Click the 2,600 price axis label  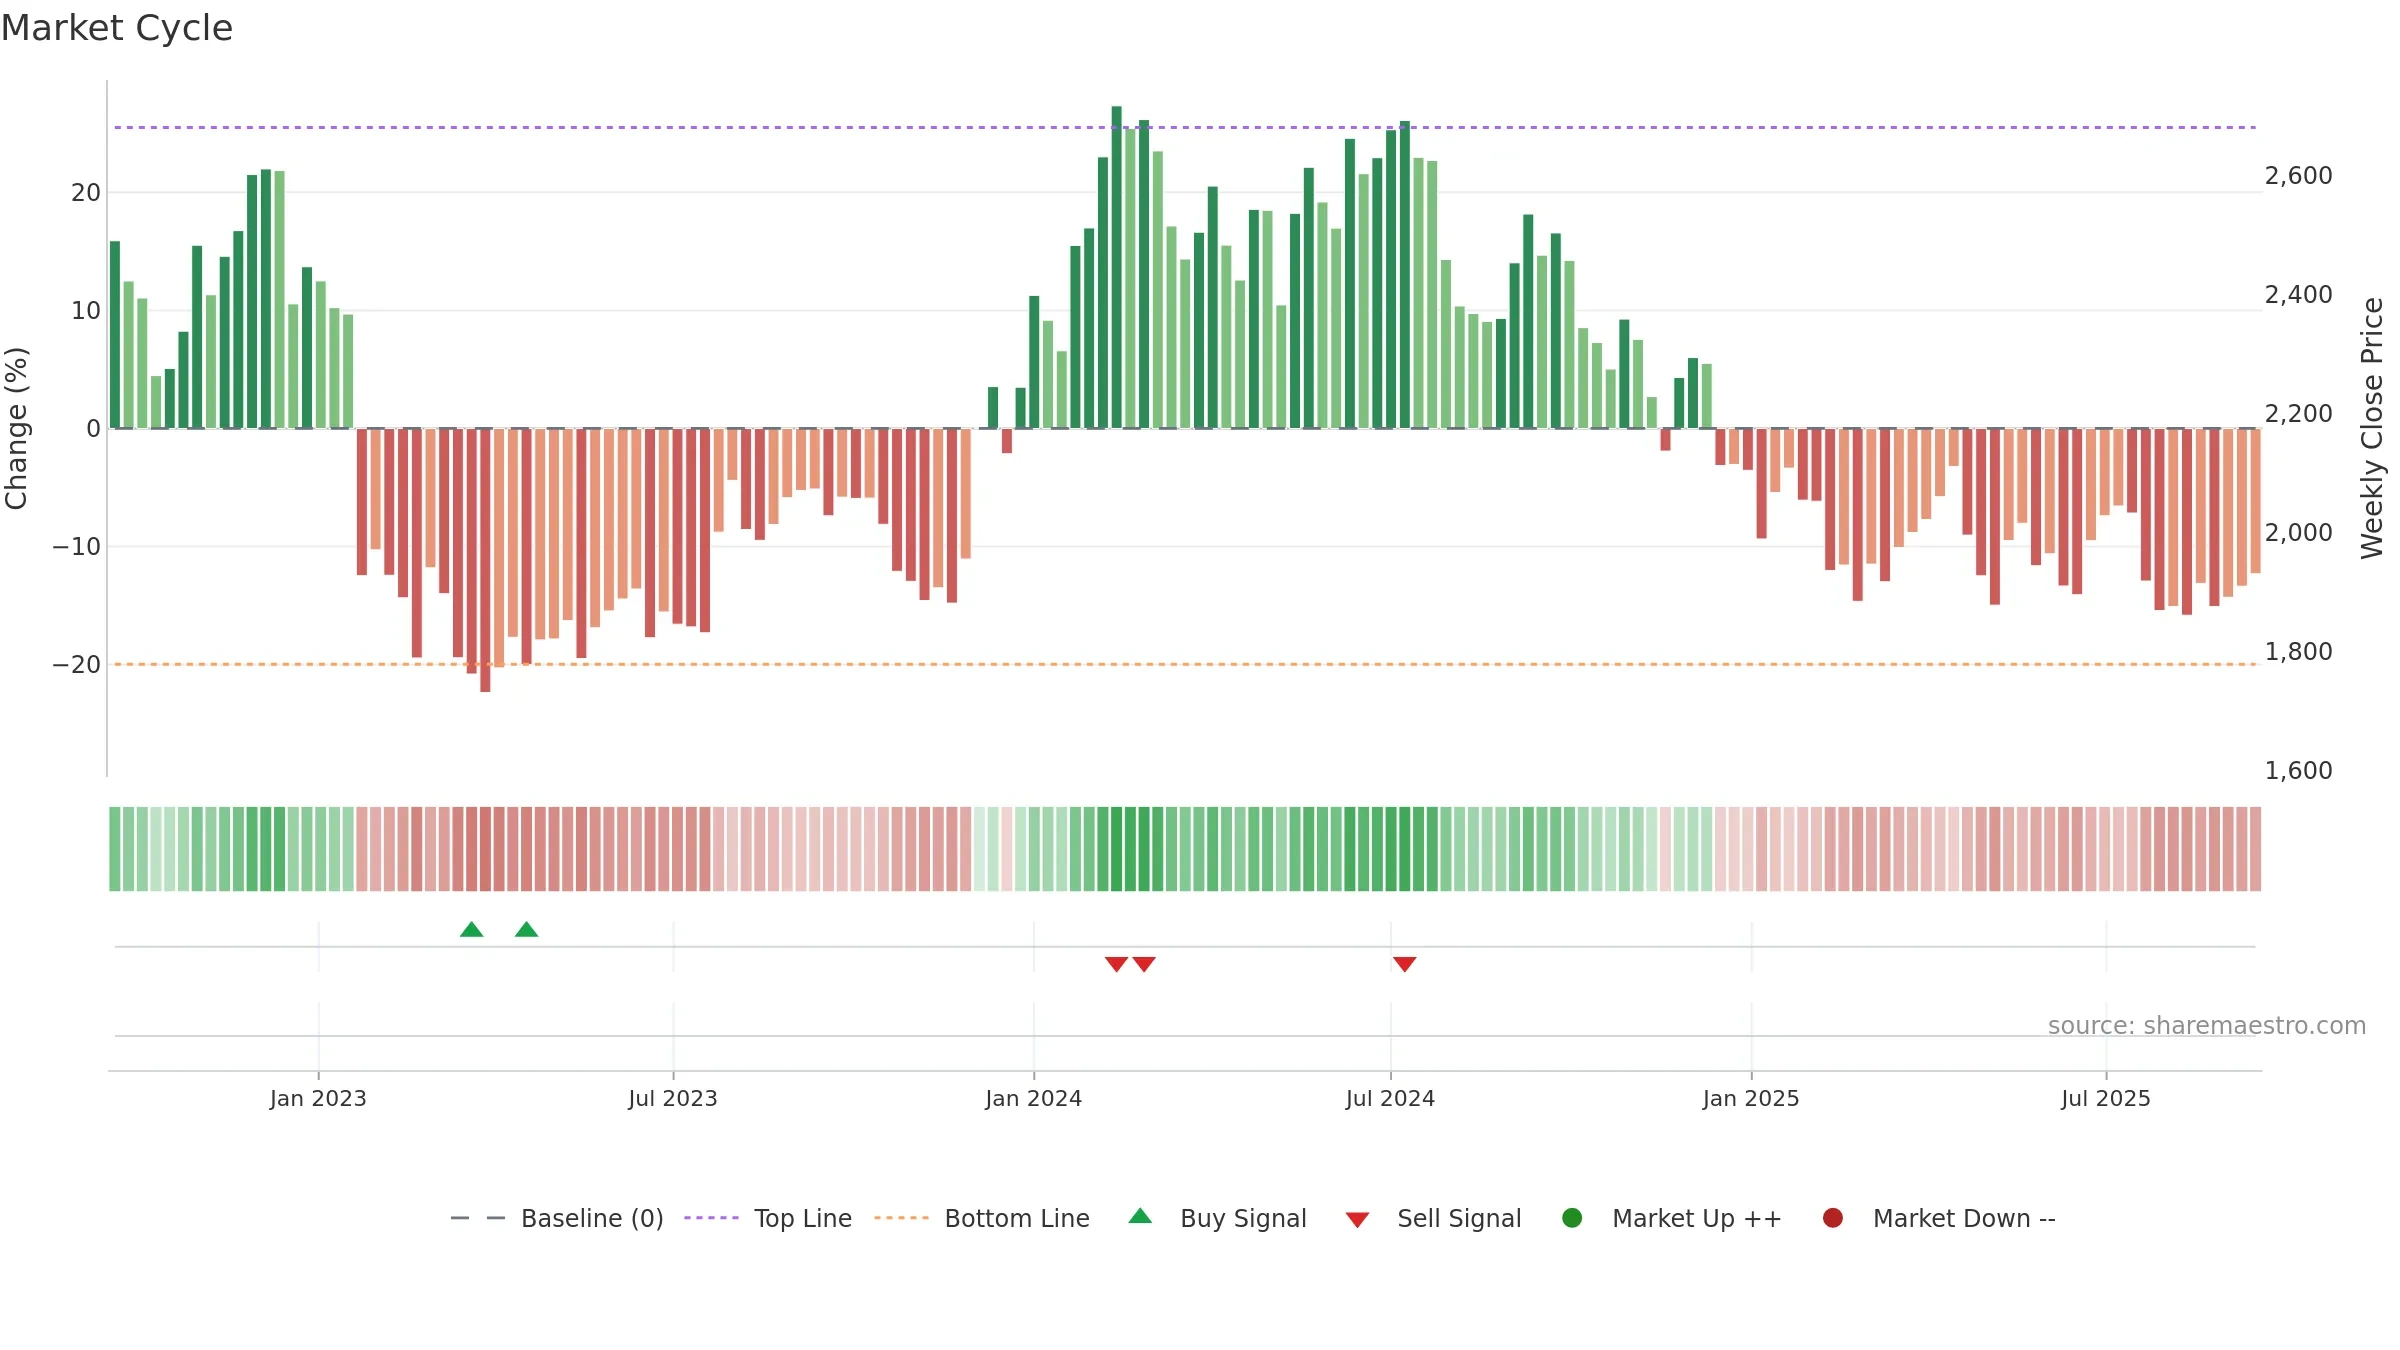coord(2298,176)
